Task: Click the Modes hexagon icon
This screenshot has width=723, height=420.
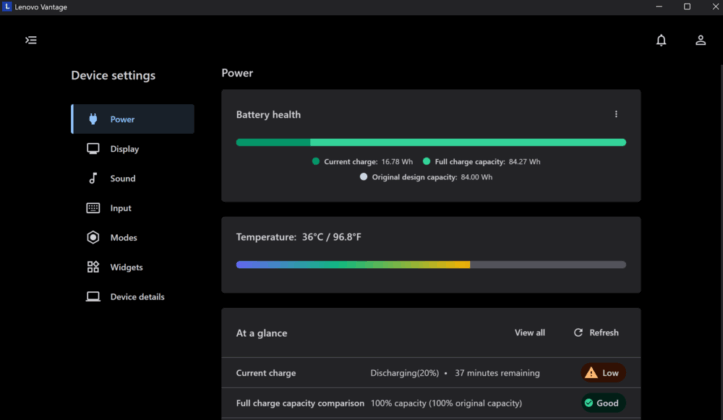Action: (93, 237)
